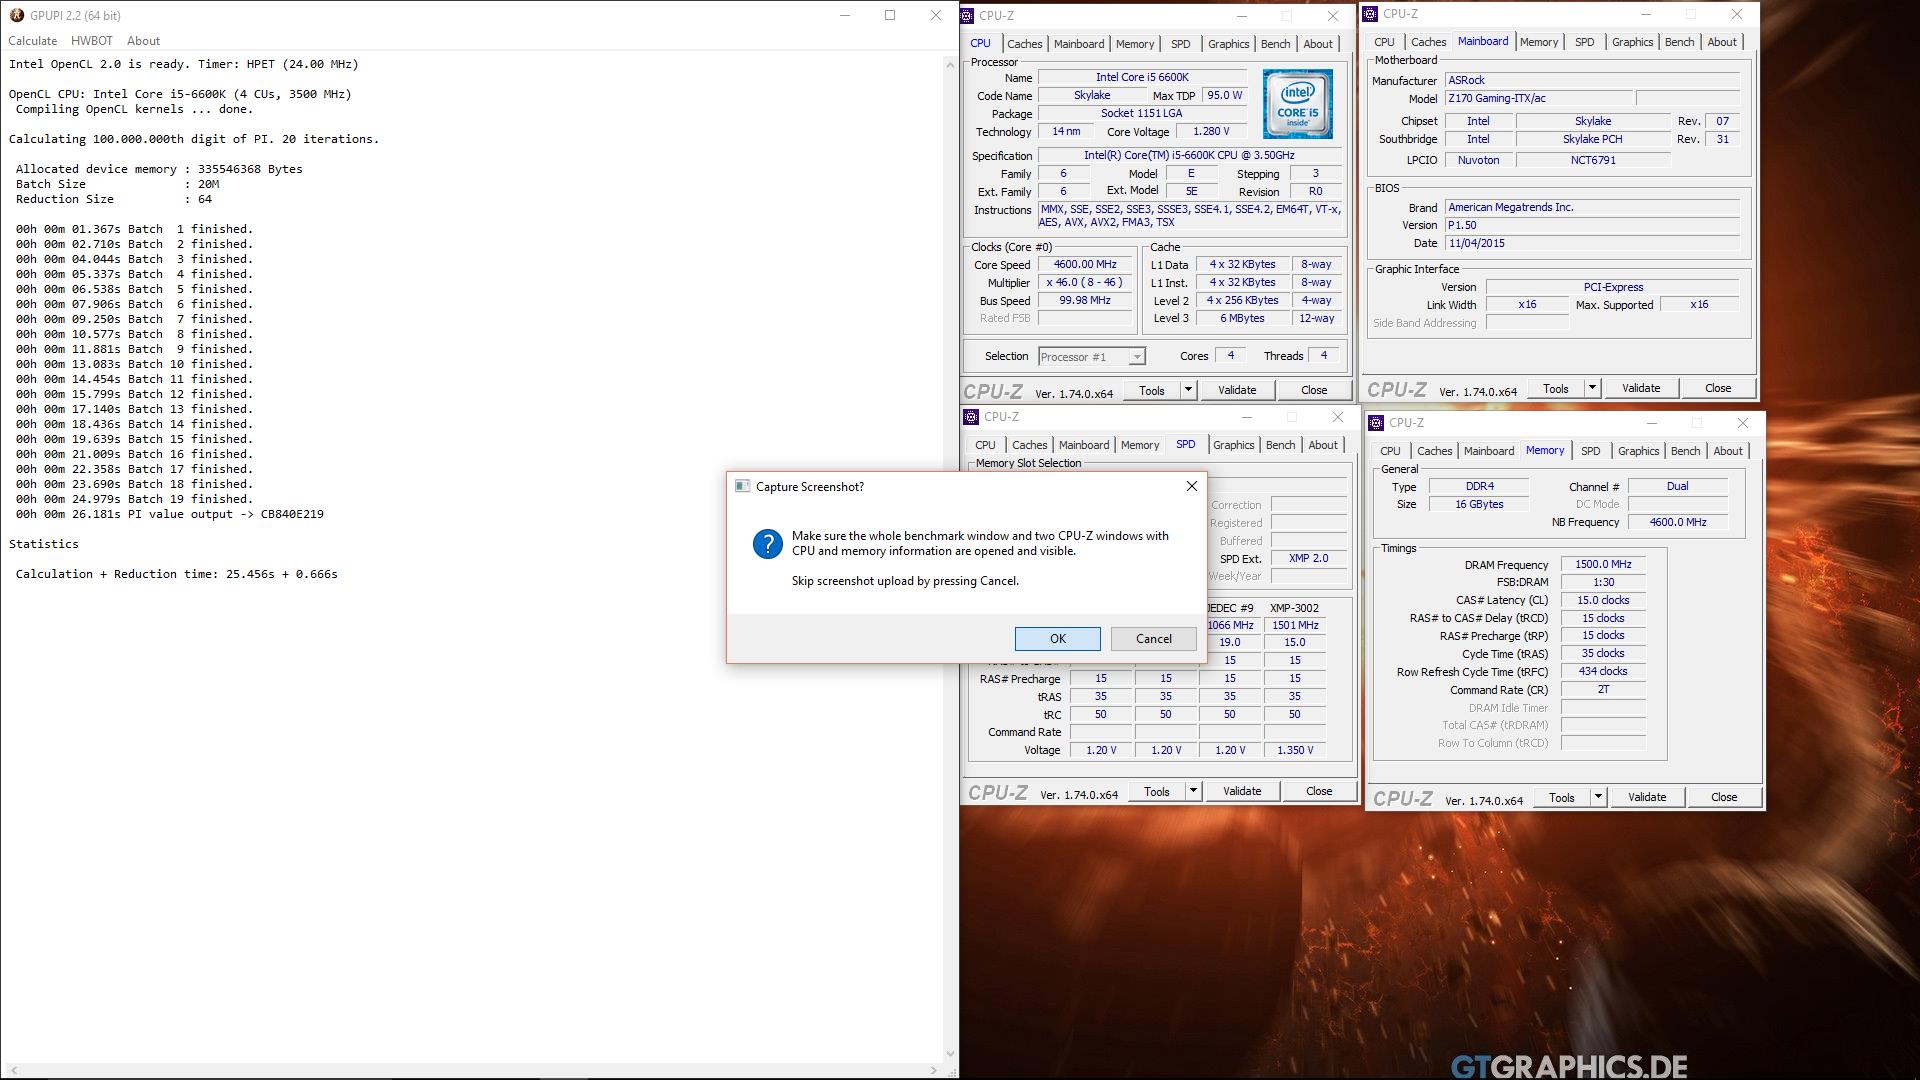Click Tools button in CPU window
Screen dimensions: 1920x1080
click(1152, 390)
